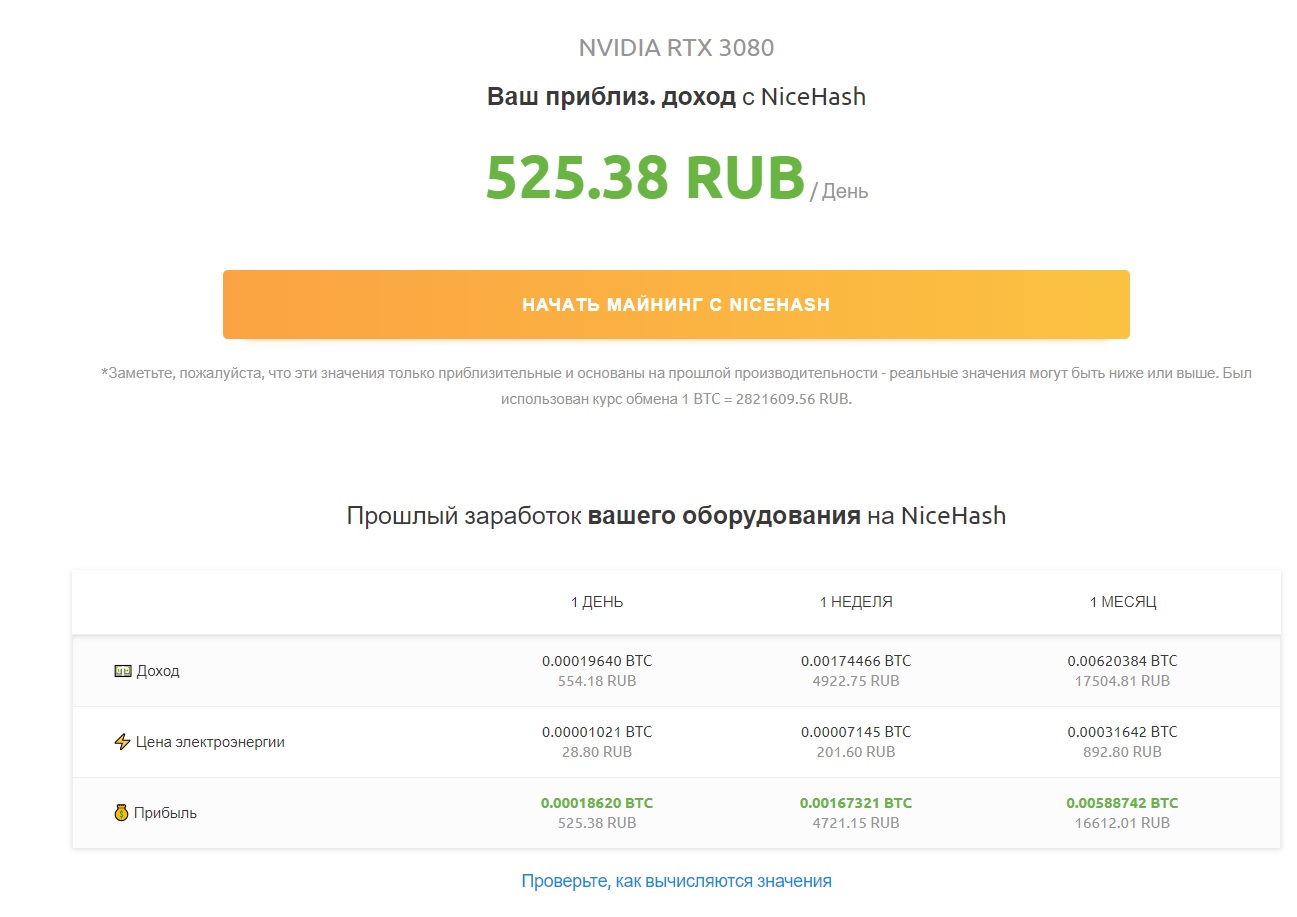1297x917 pixels.
Task: Select the green 0.00018620 BTC profit
Action: [x=597, y=803]
